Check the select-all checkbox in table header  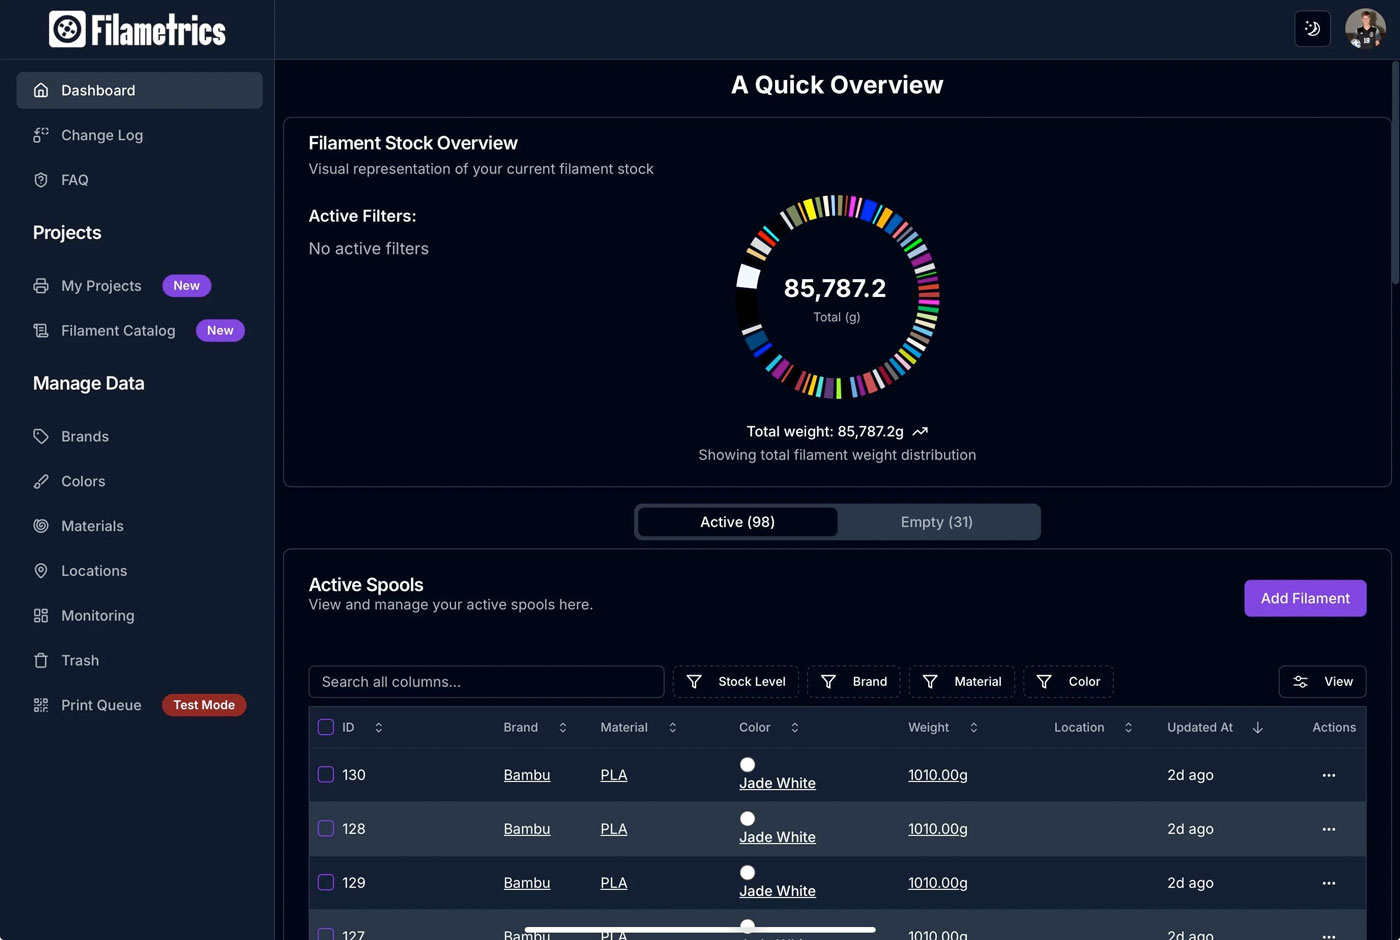click(x=325, y=727)
